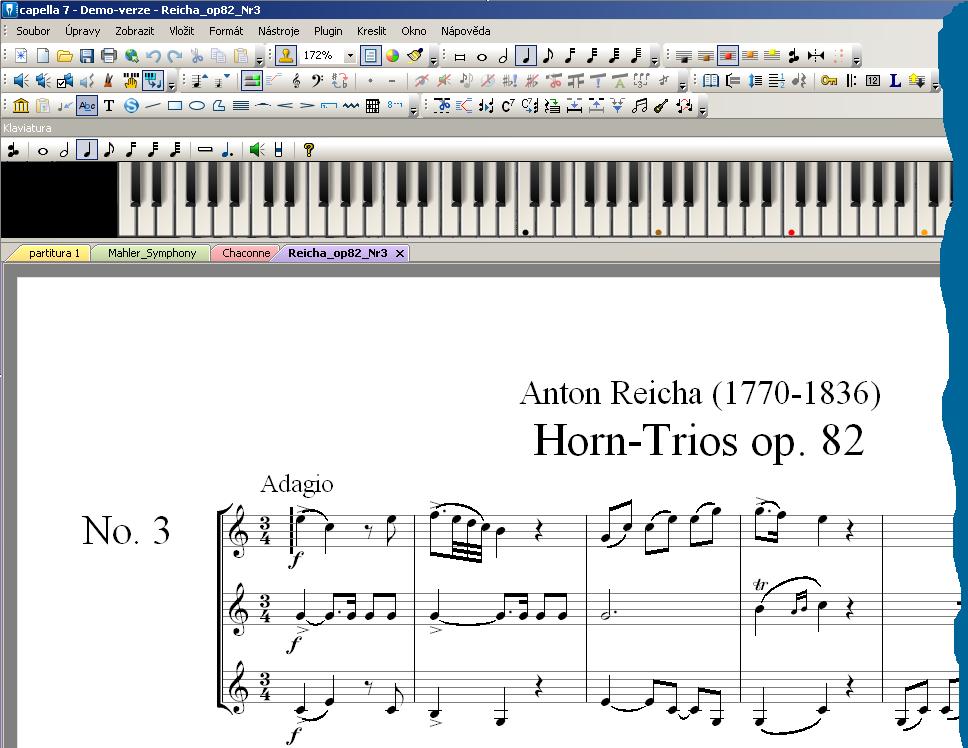Viewport: 968px width, 748px height.
Task: Select eighth note duration in main toolbar
Action: 548,57
